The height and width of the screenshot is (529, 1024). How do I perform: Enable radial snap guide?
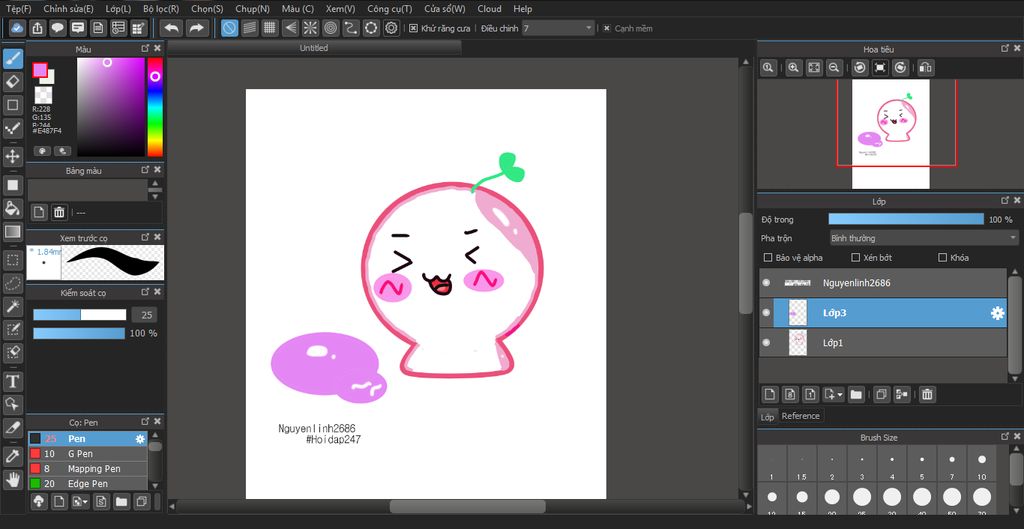[x=310, y=28]
